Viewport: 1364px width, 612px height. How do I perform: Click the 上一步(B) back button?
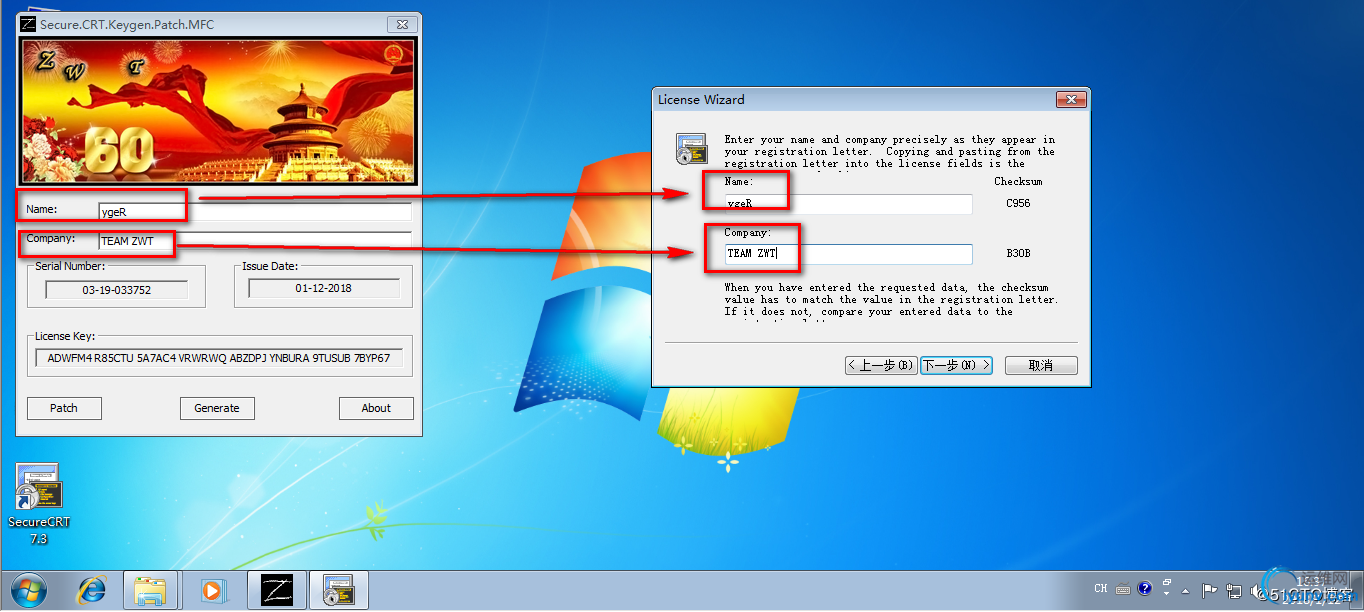pyautogui.click(x=881, y=365)
